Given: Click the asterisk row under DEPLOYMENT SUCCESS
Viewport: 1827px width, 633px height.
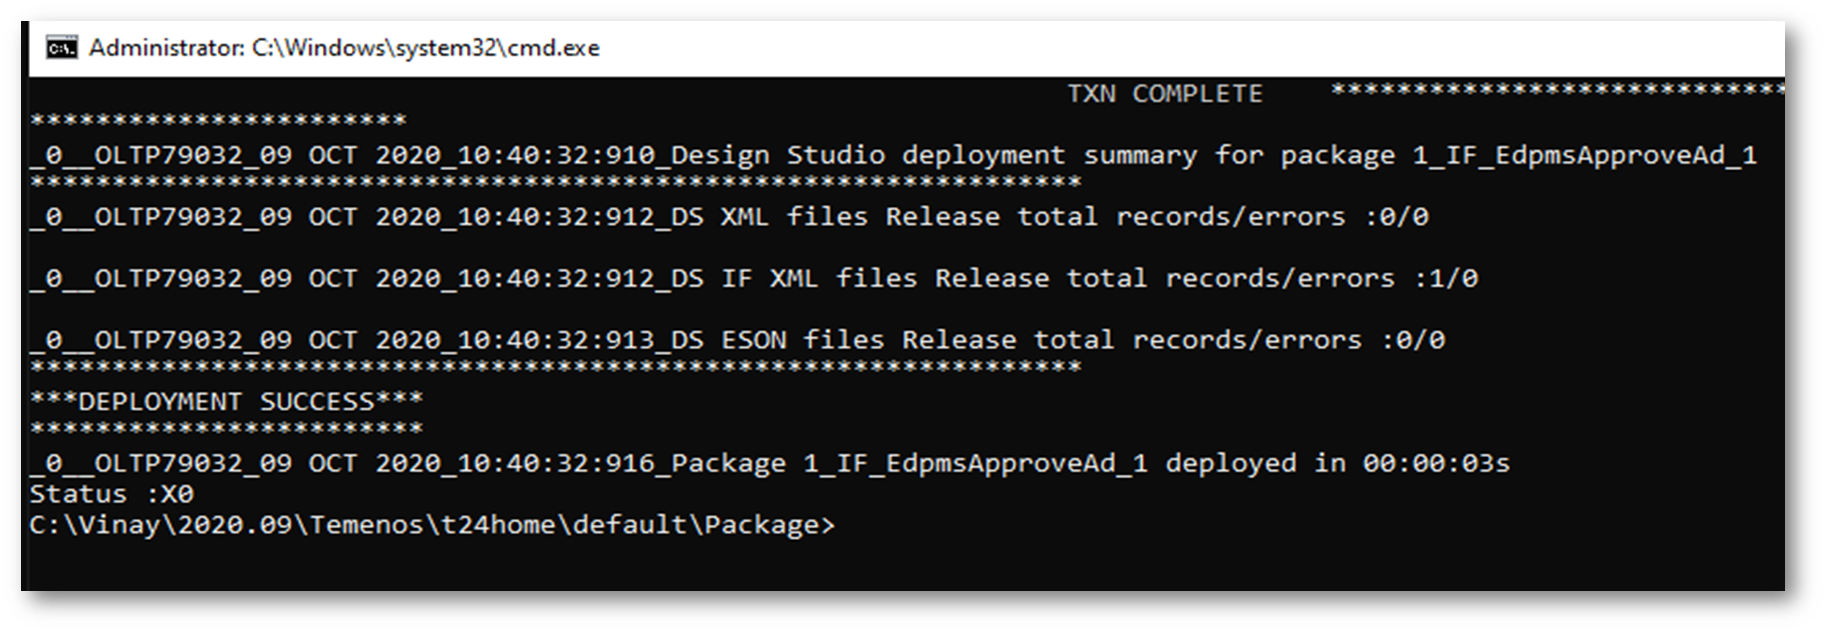Looking at the screenshot, I should point(226,430).
